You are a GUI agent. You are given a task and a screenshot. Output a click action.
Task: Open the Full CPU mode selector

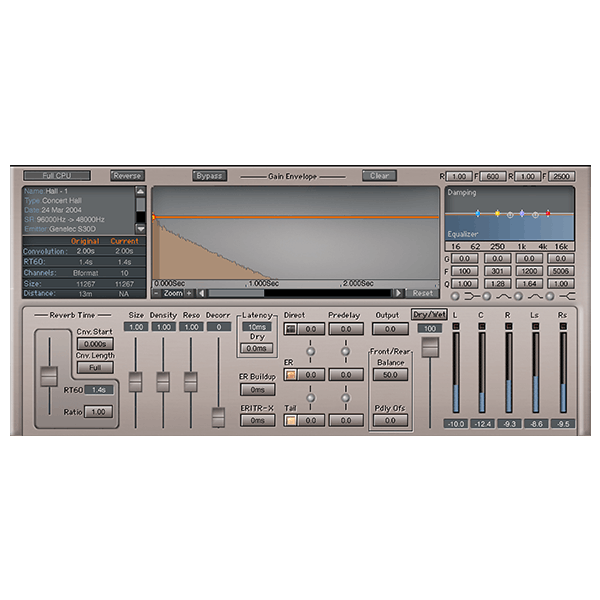tap(57, 176)
